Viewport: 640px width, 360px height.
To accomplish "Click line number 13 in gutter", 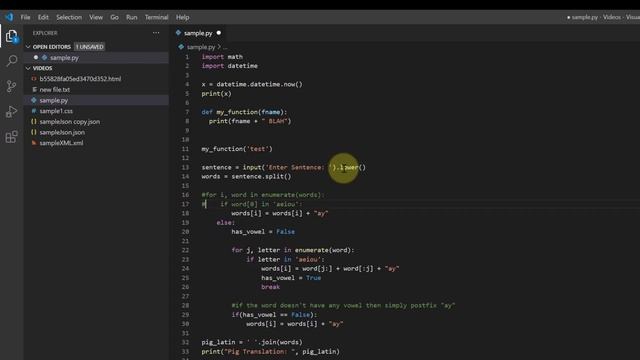I will tap(185, 167).
